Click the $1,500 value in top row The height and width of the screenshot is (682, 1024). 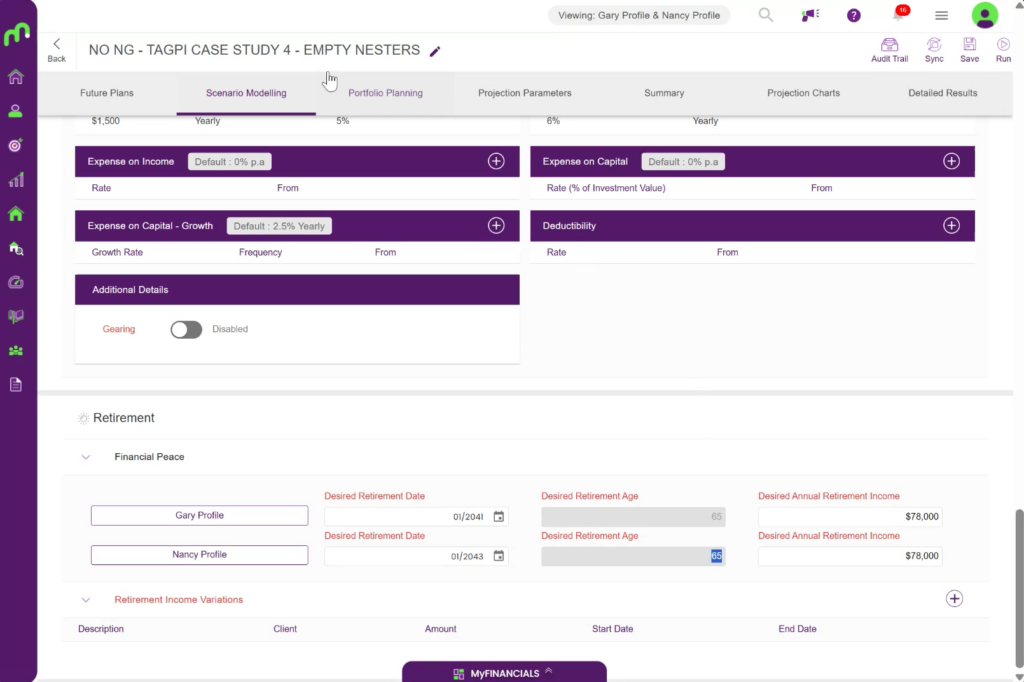pos(105,121)
